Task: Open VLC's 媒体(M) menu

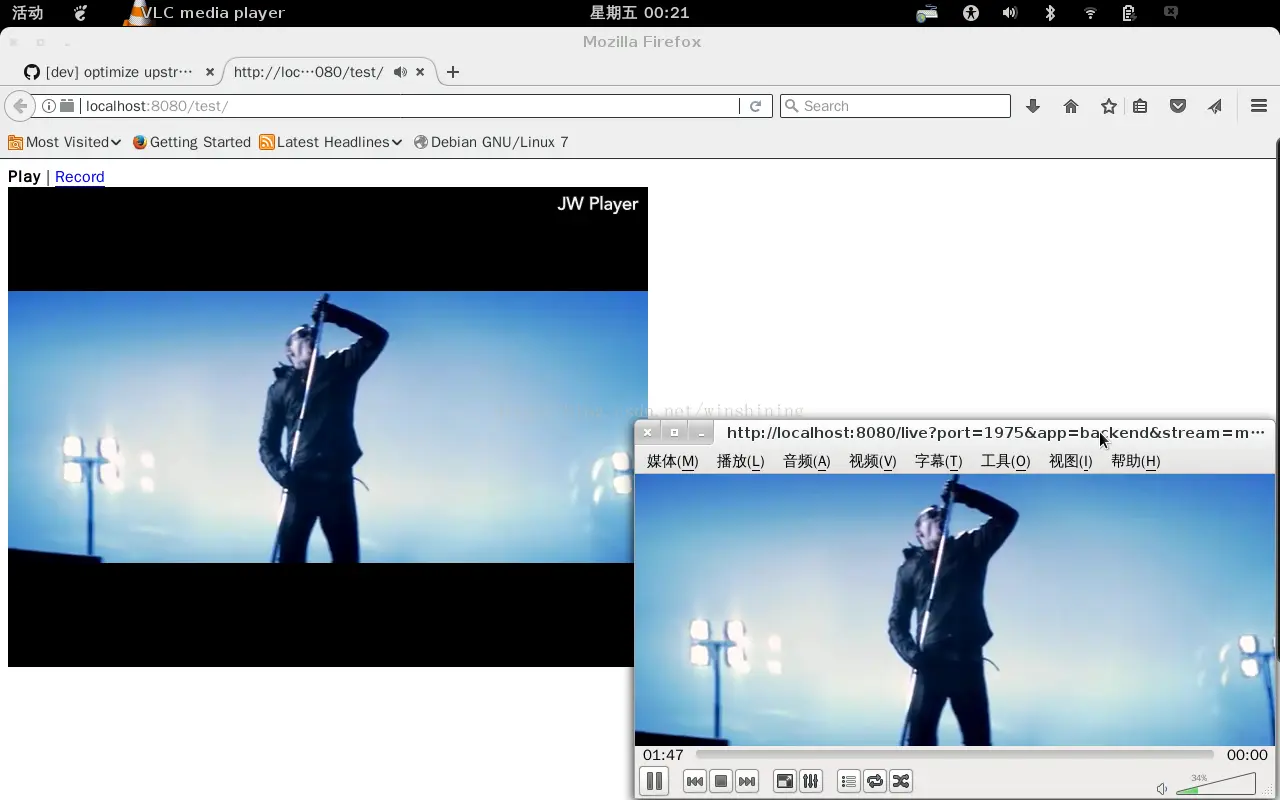Action: click(x=671, y=461)
